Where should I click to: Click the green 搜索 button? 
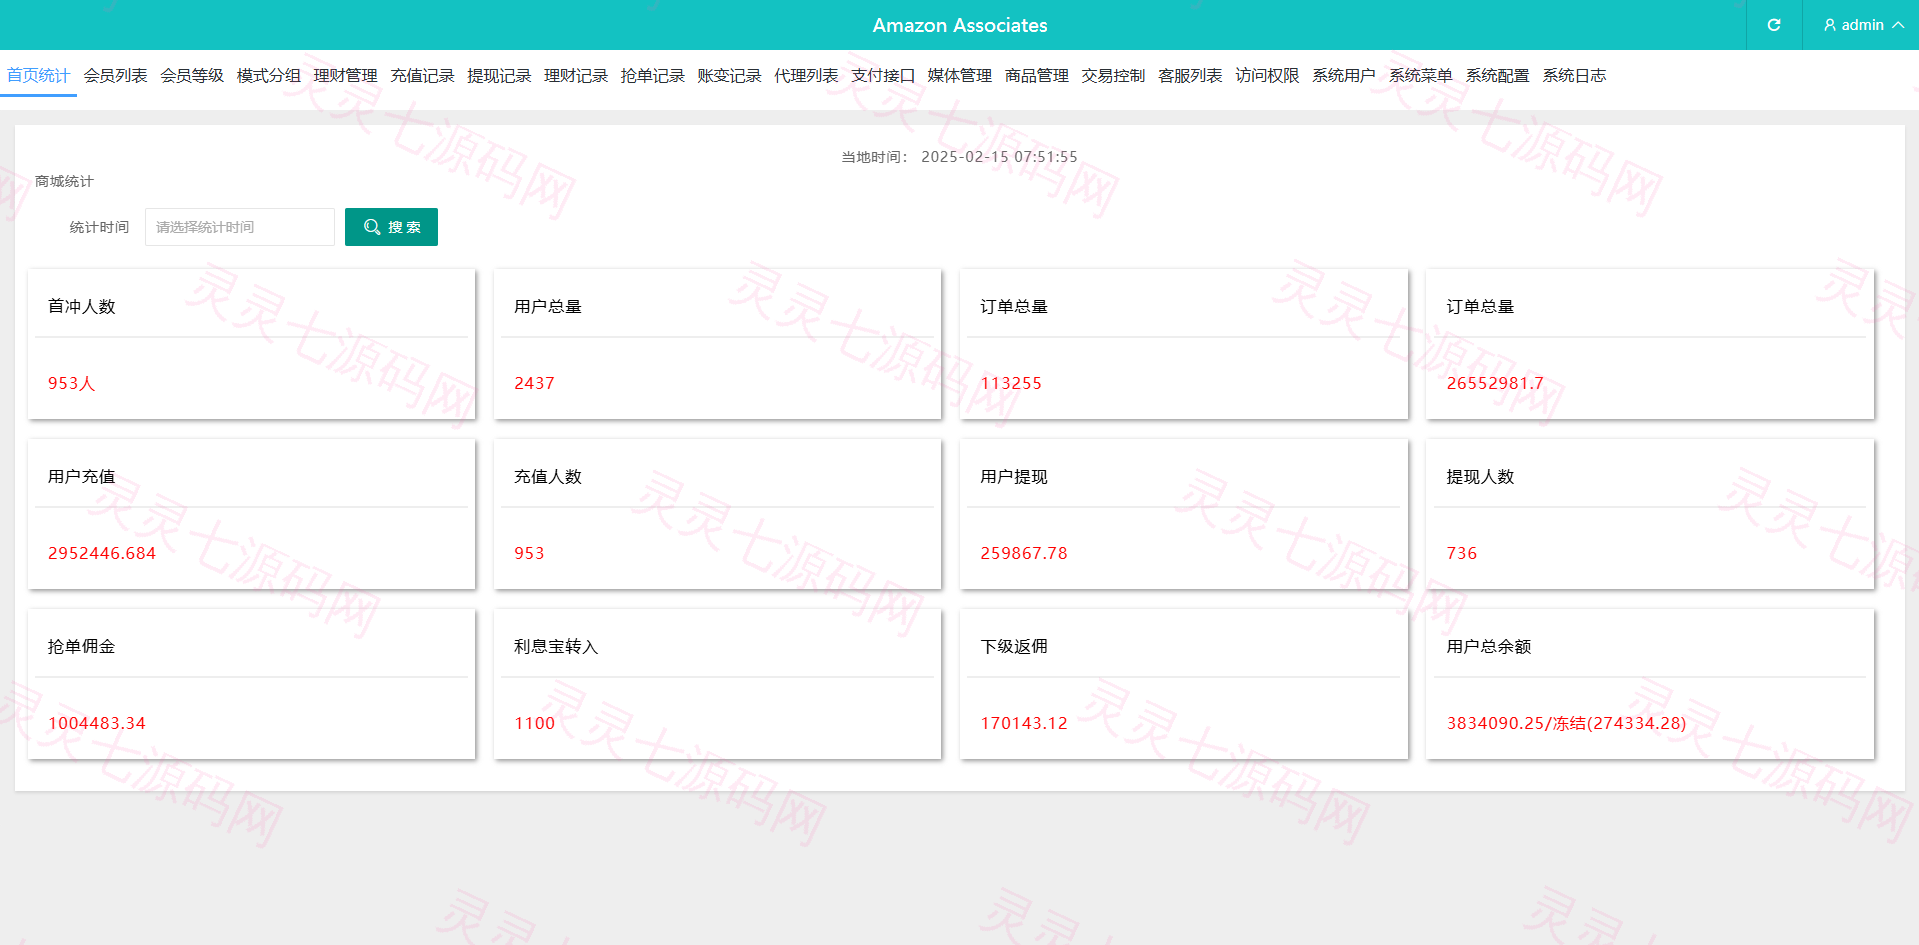[x=391, y=227]
